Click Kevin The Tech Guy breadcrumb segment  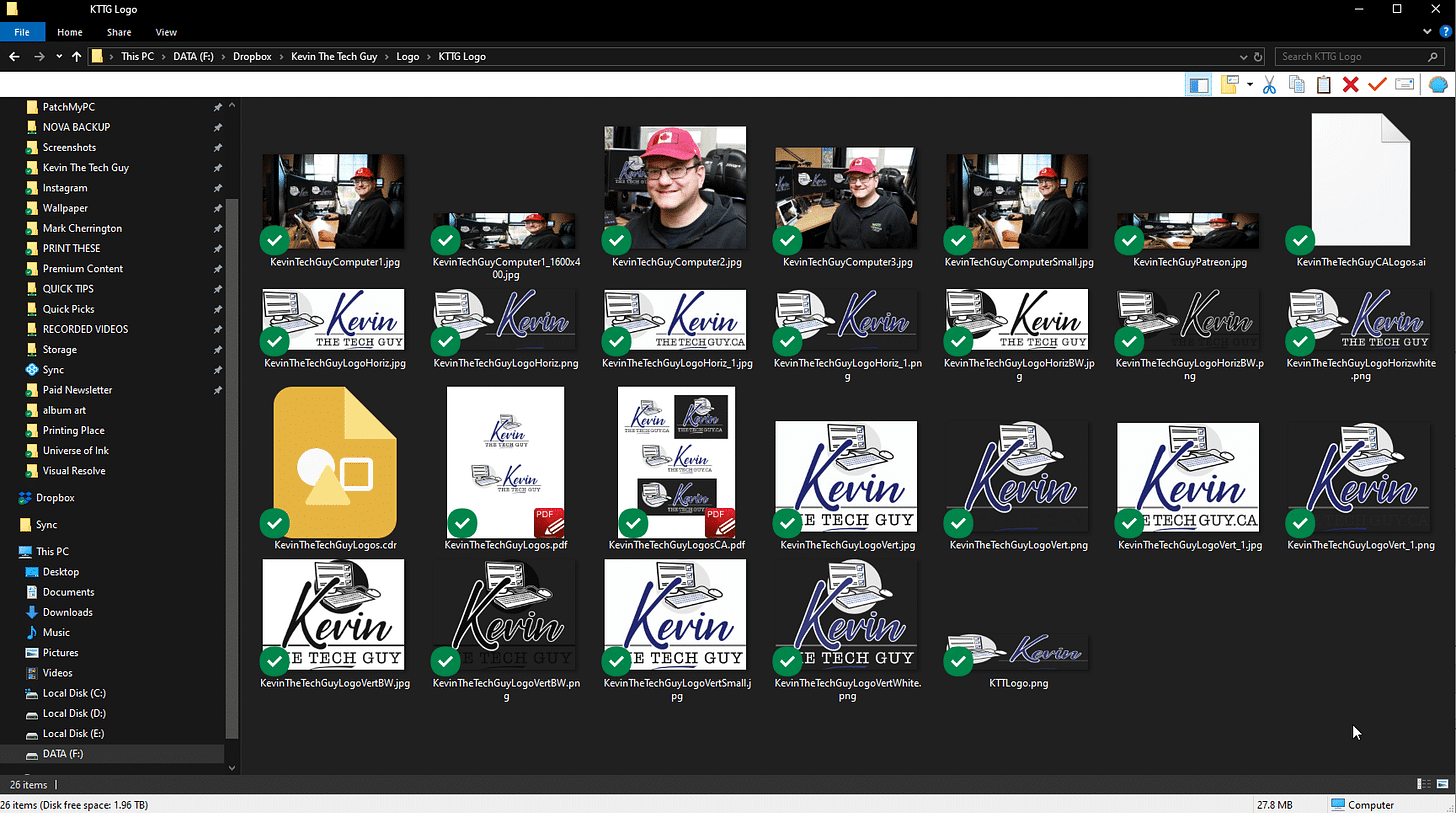click(334, 57)
